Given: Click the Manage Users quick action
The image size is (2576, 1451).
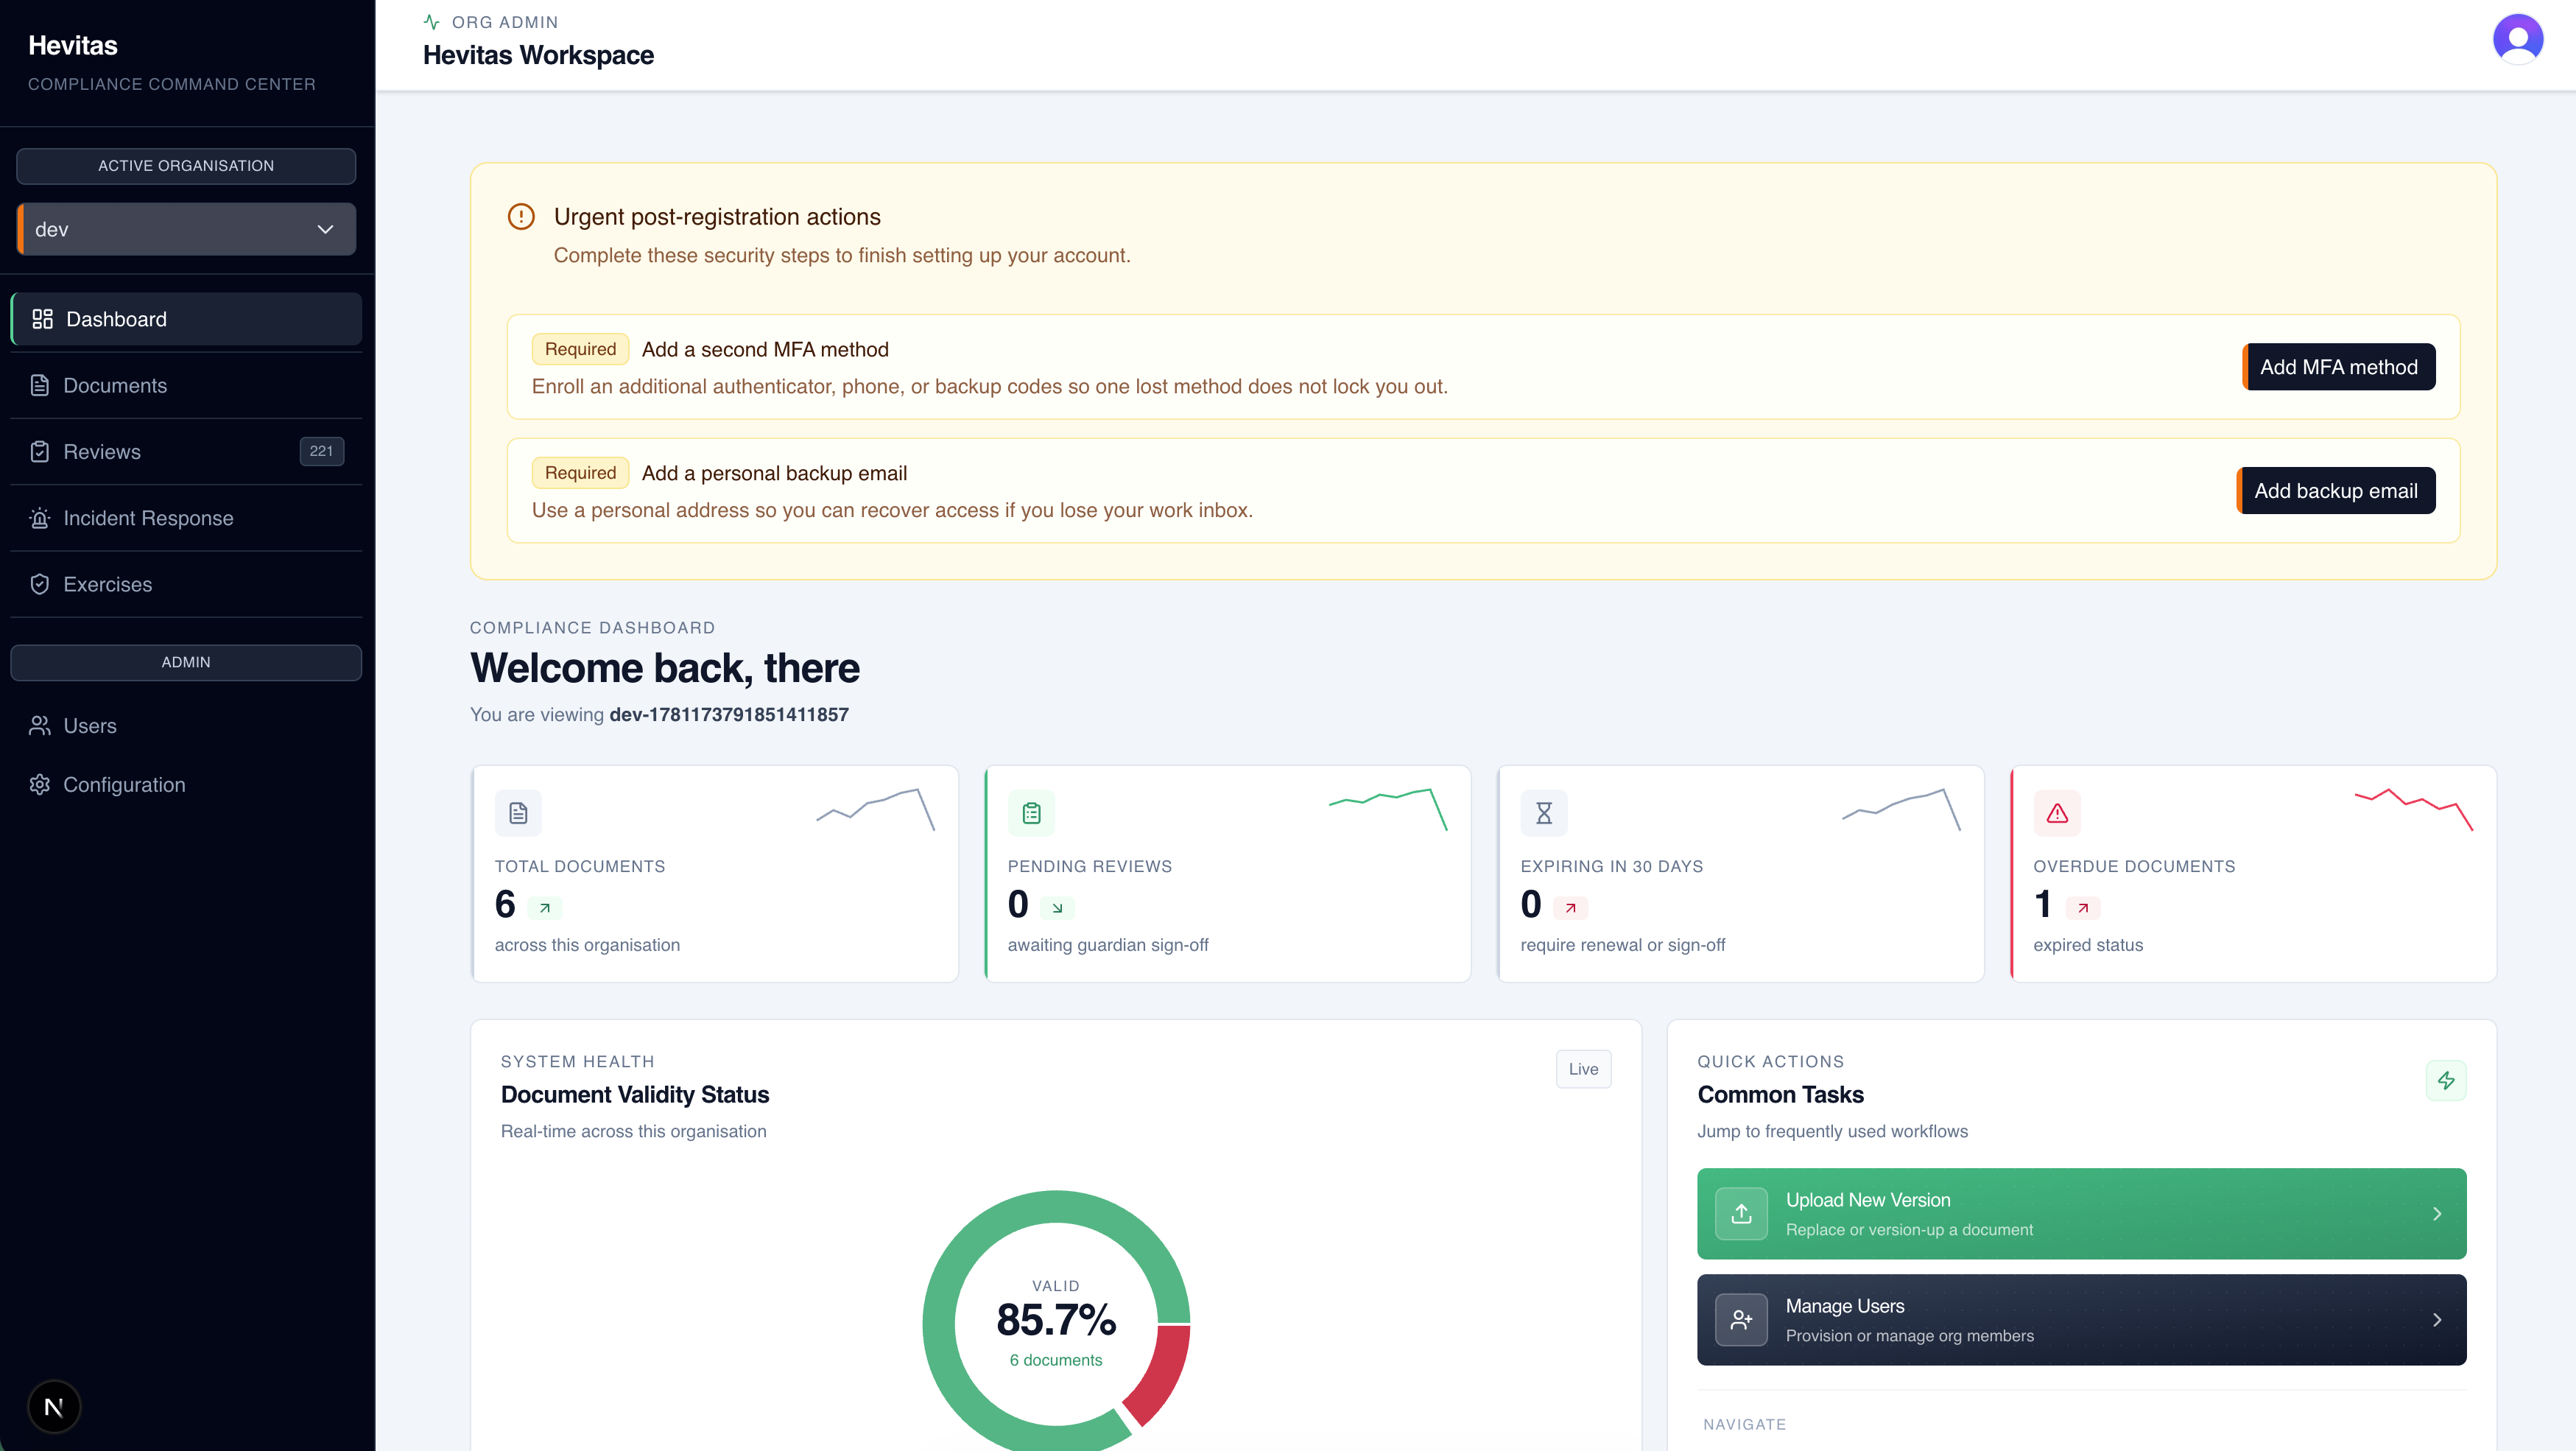Looking at the screenshot, I should click(x=2081, y=1319).
